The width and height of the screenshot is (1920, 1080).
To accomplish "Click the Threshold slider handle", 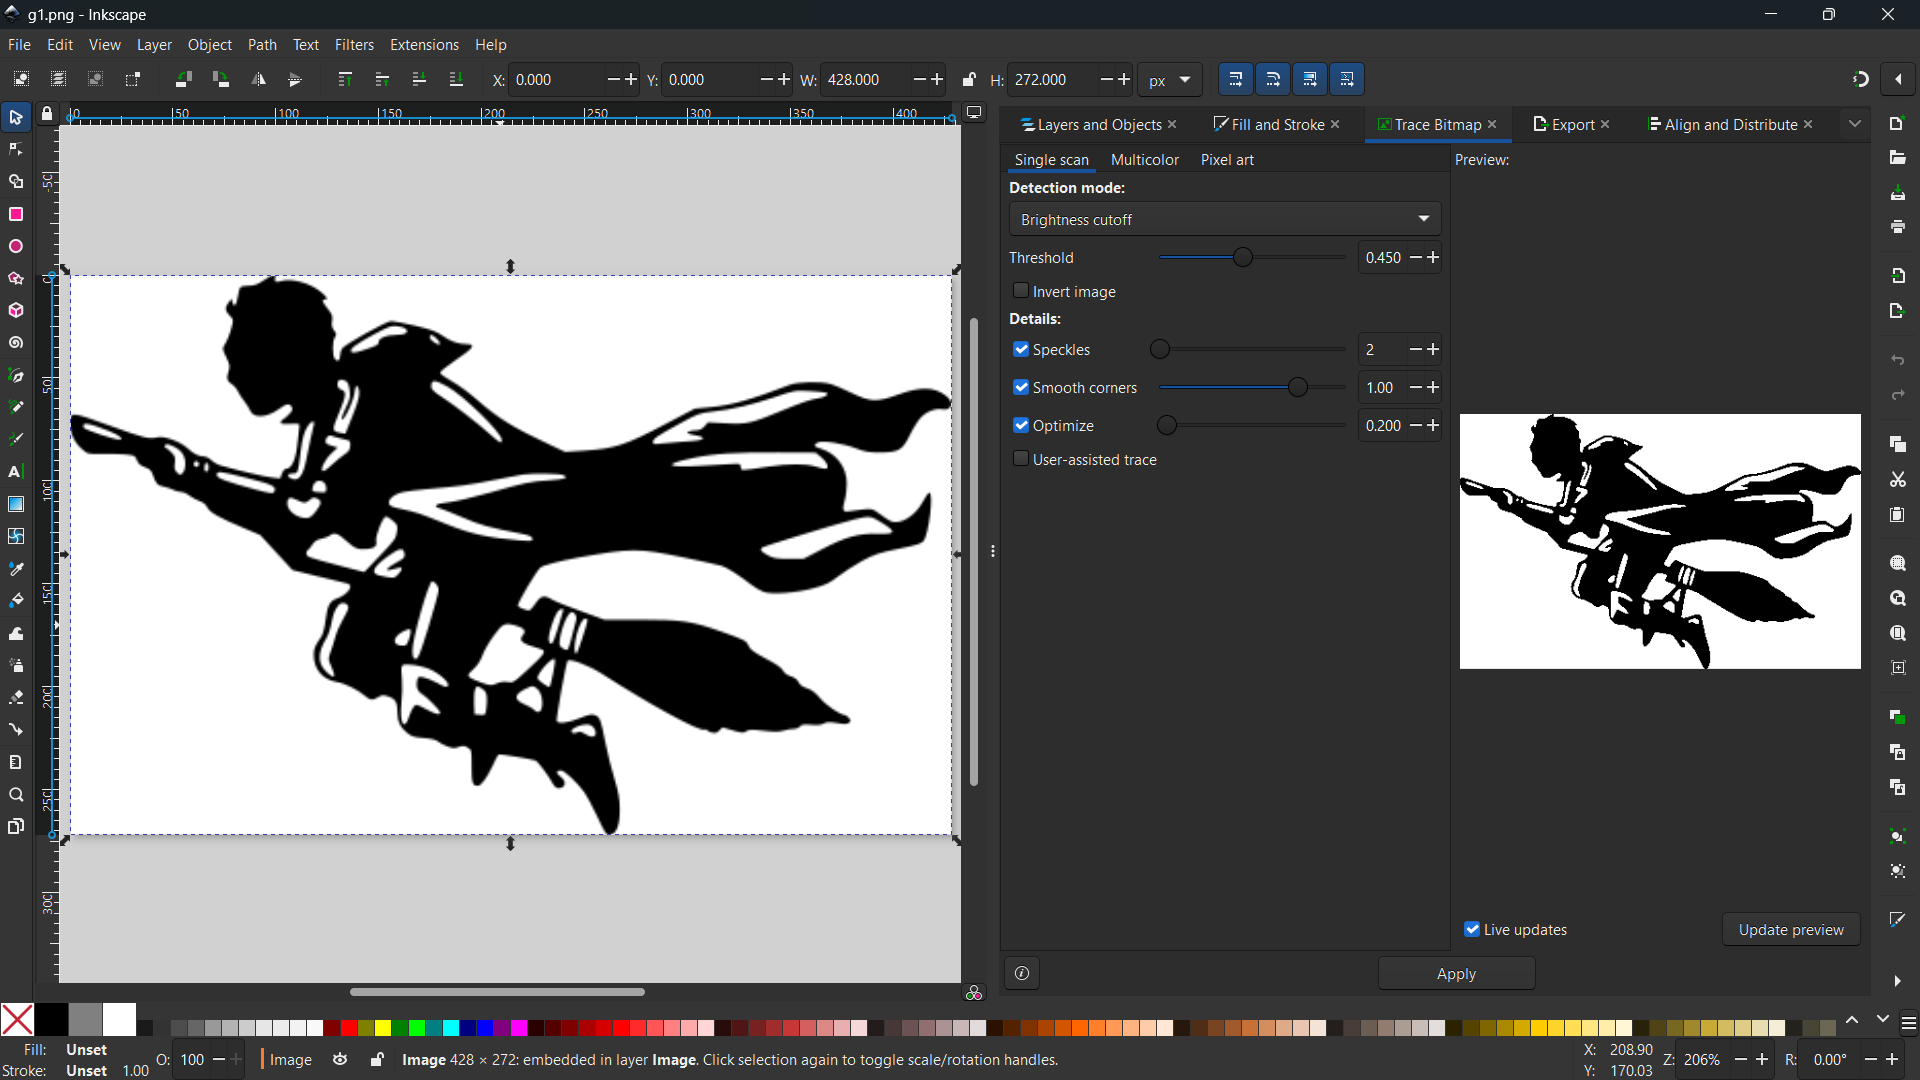I will (x=1243, y=258).
